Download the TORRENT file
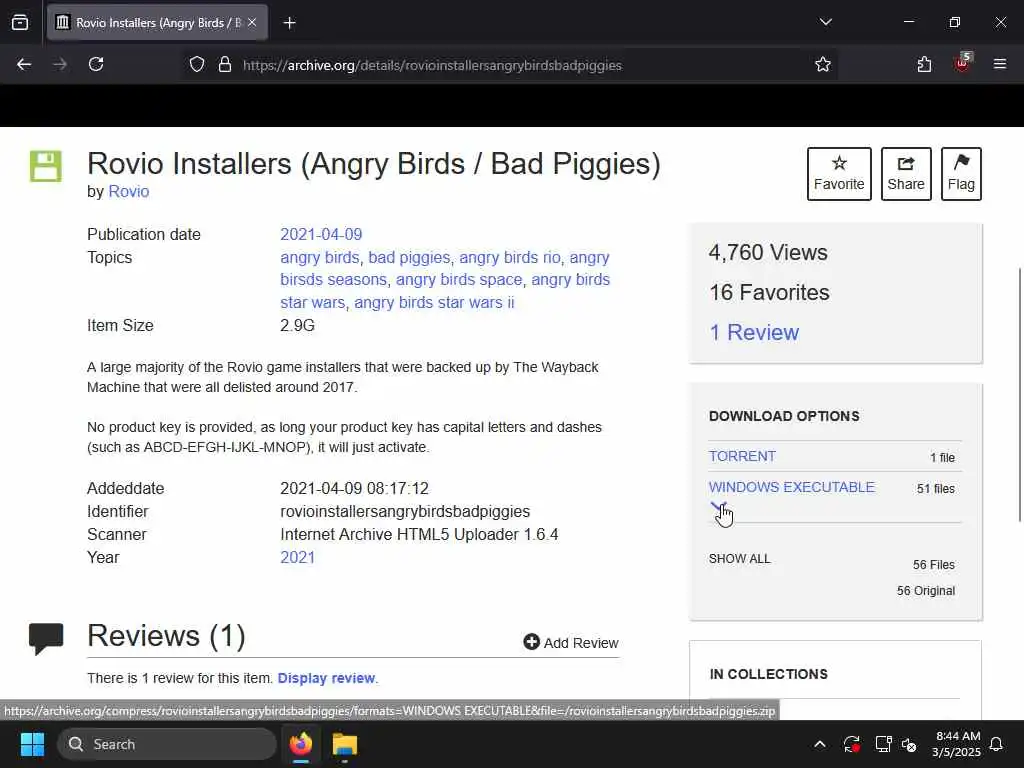Screen dimensions: 1024x768 point(743,456)
